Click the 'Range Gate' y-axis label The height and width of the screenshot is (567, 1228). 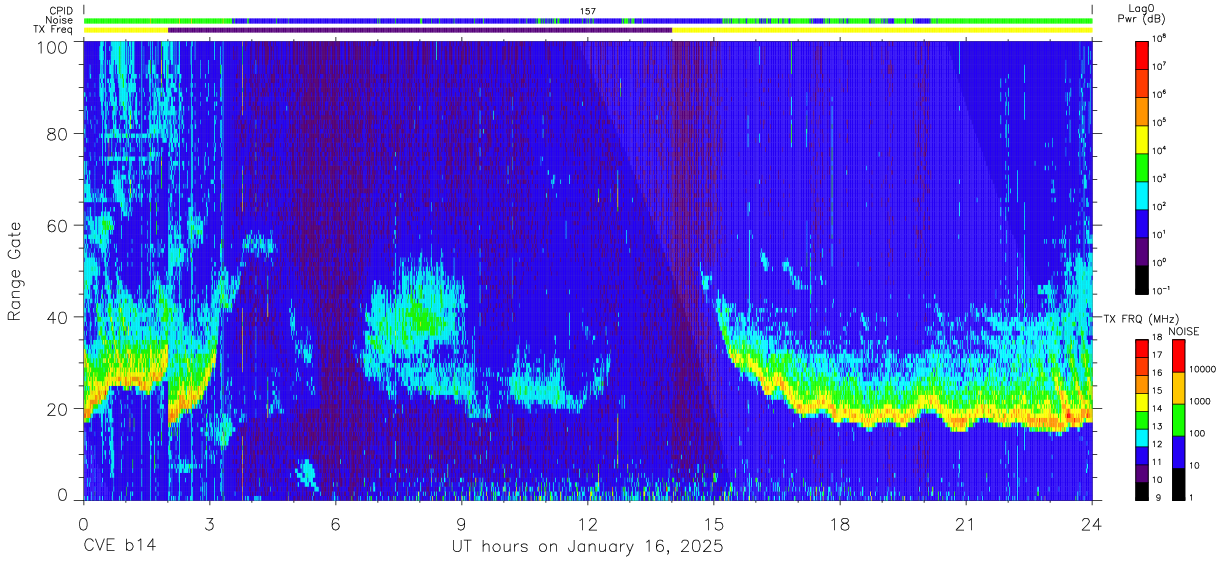point(16,272)
